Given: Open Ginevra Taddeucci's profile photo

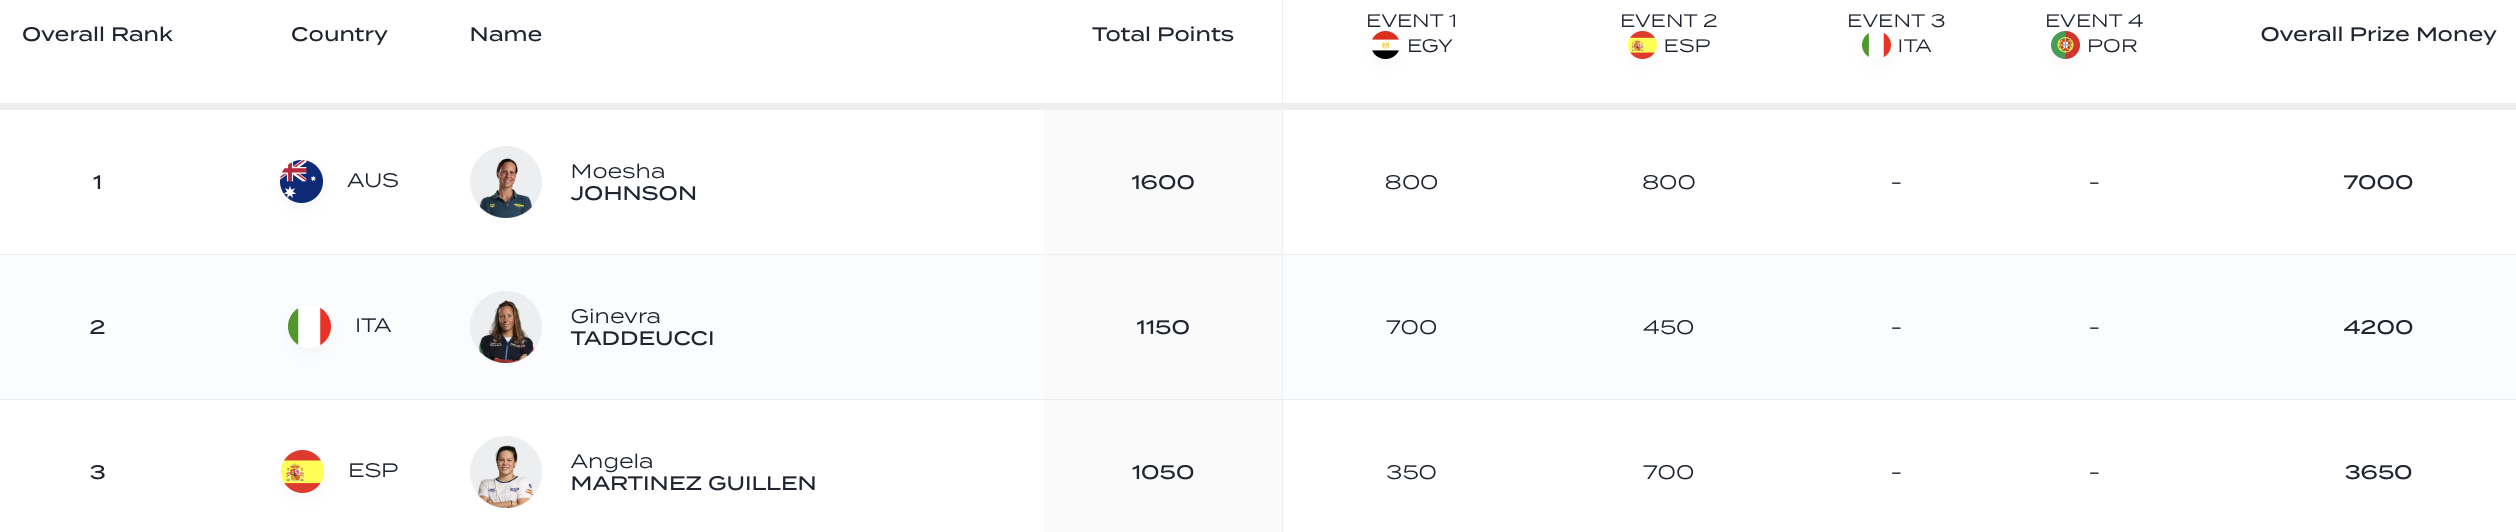Looking at the screenshot, I should point(506,327).
